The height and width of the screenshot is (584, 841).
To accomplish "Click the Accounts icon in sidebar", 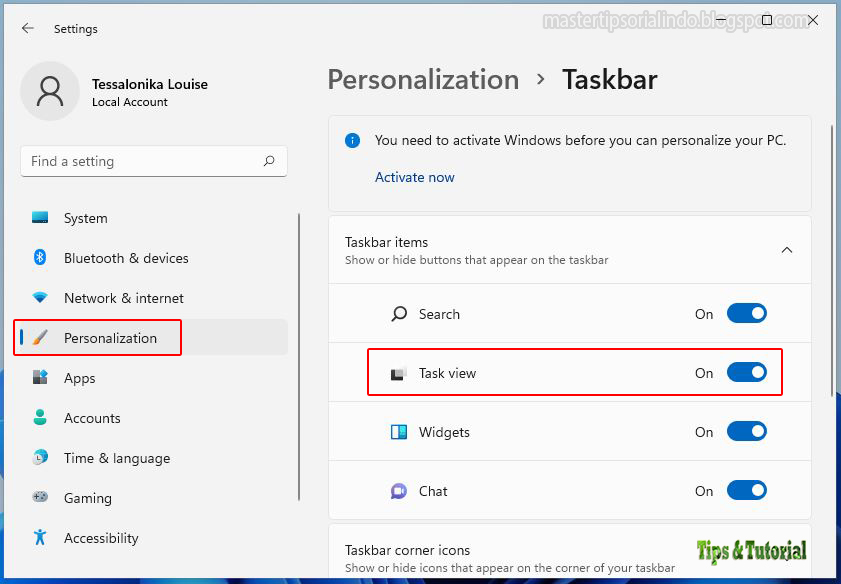I will click(40, 418).
